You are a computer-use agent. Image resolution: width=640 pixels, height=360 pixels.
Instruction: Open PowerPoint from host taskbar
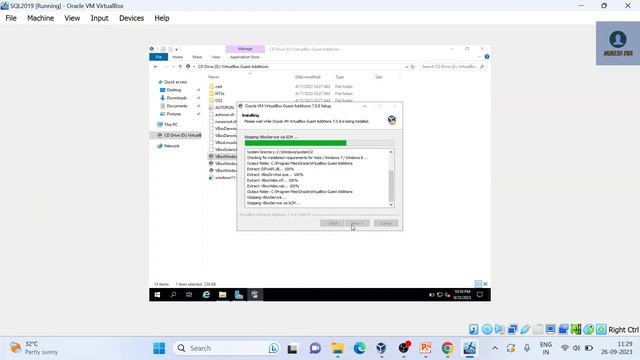[x=425, y=348]
